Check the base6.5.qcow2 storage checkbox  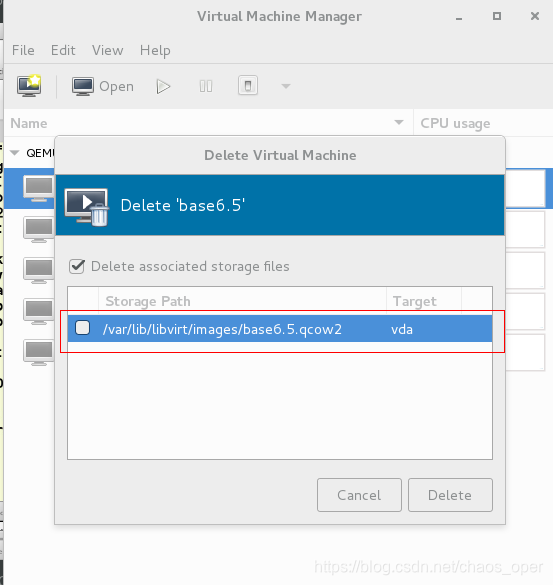point(82,328)
